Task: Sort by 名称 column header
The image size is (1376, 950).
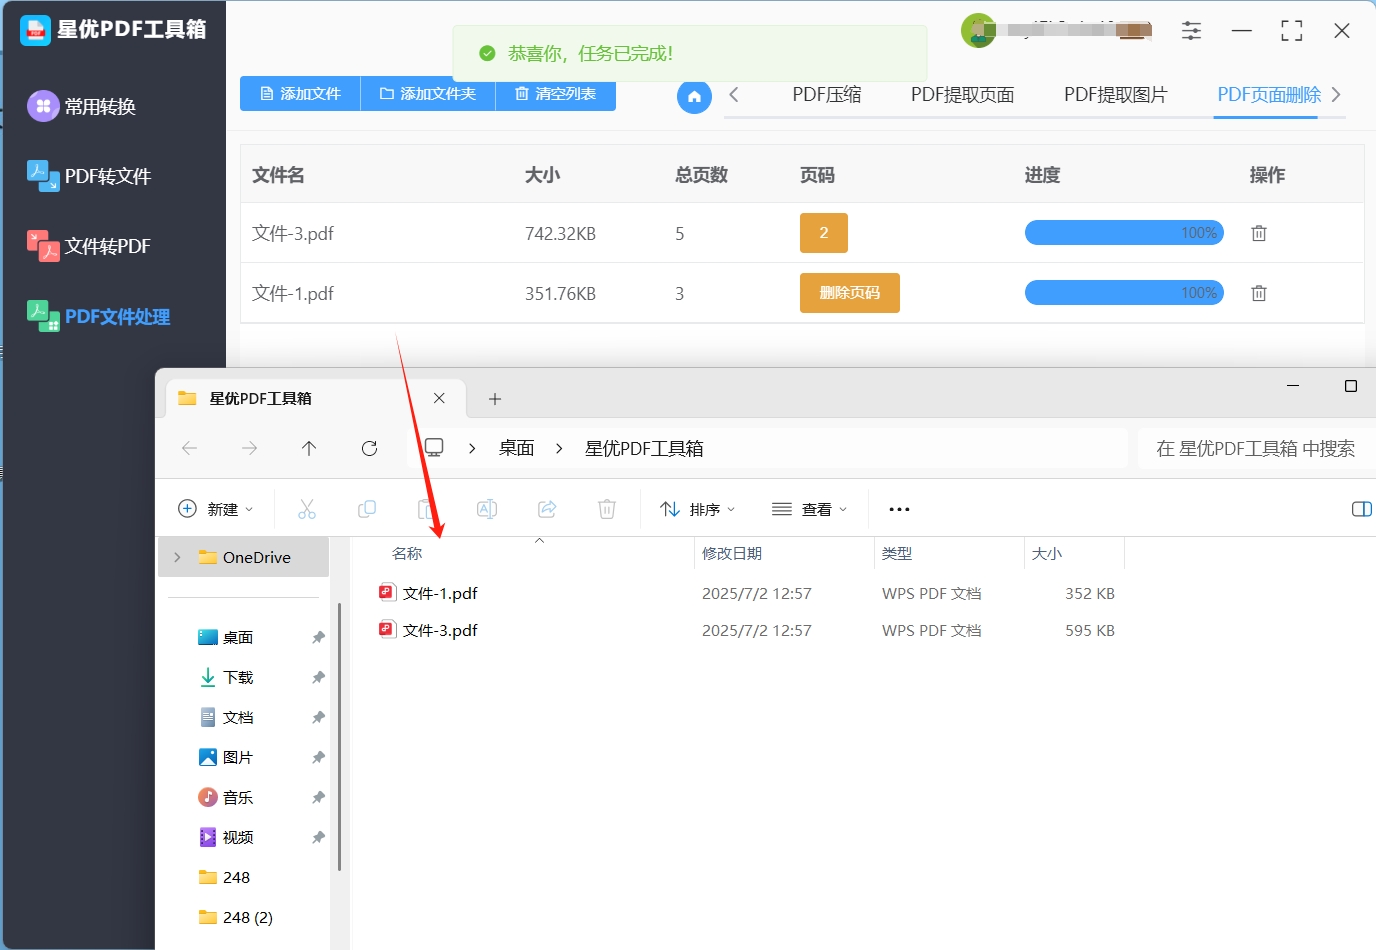Action: [x=407, y=553]
